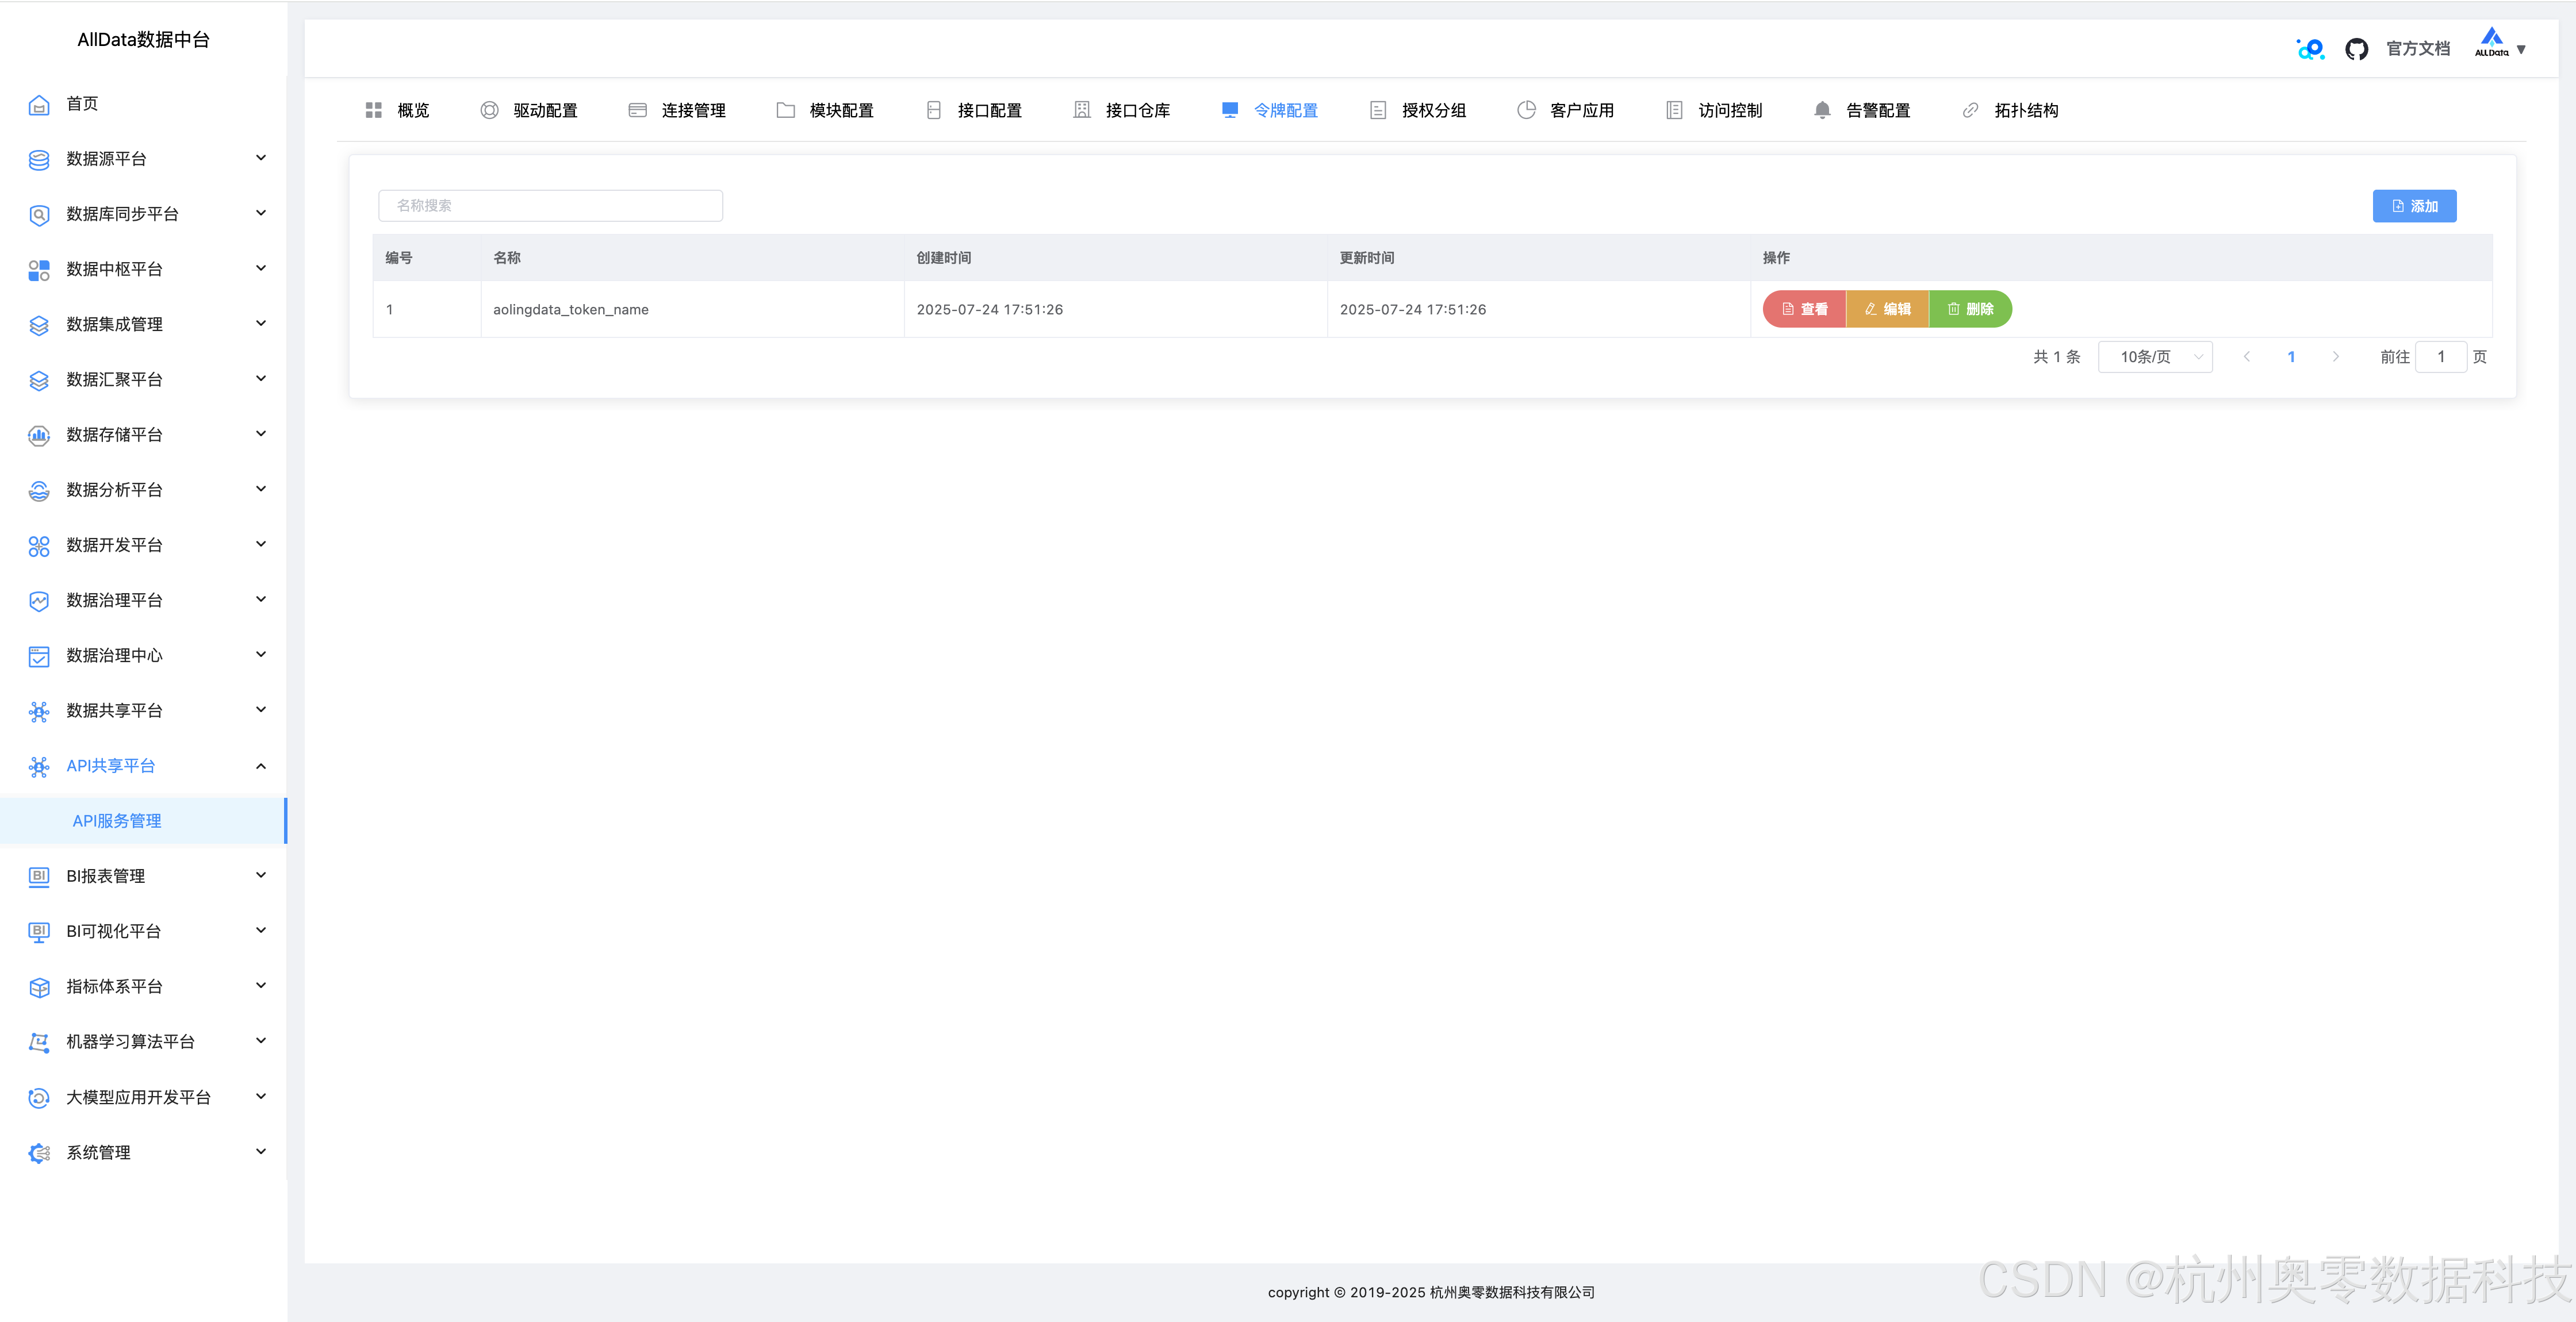Open the 10条/页 page size dropdown

pos(2155,357)
